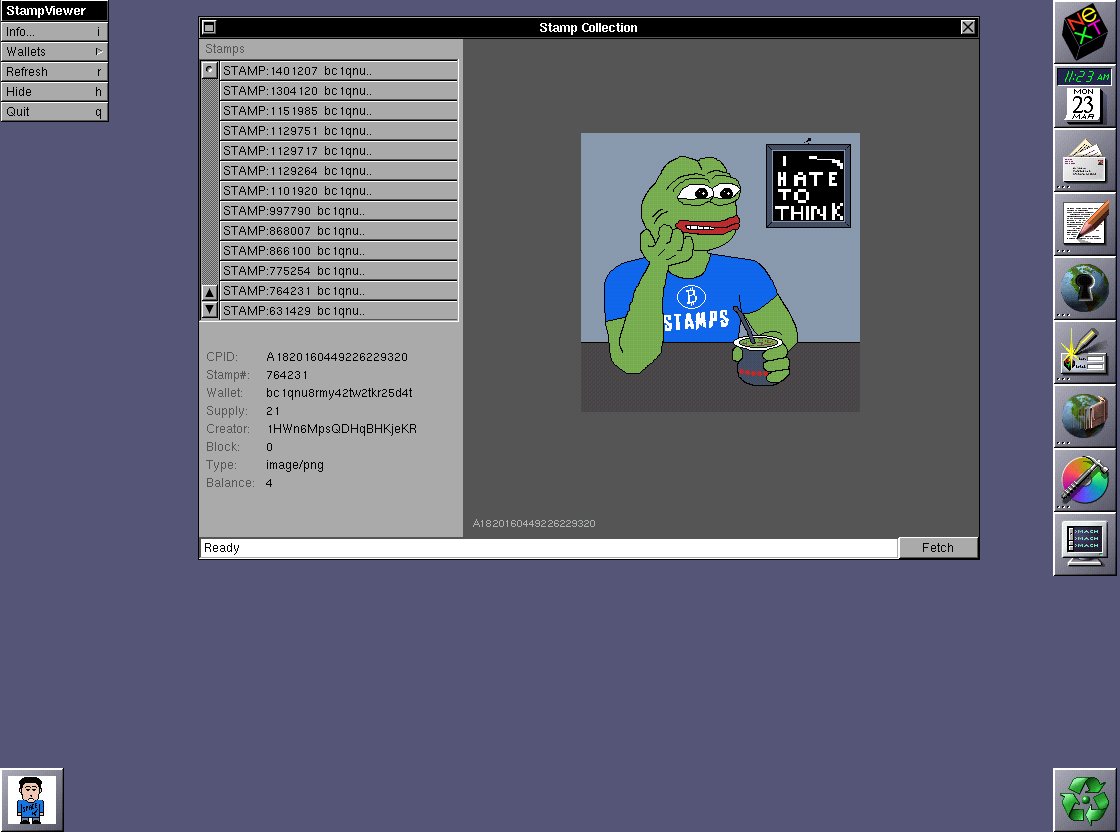Select STAMP:1304120 in the list

click(x=339, y=91)
